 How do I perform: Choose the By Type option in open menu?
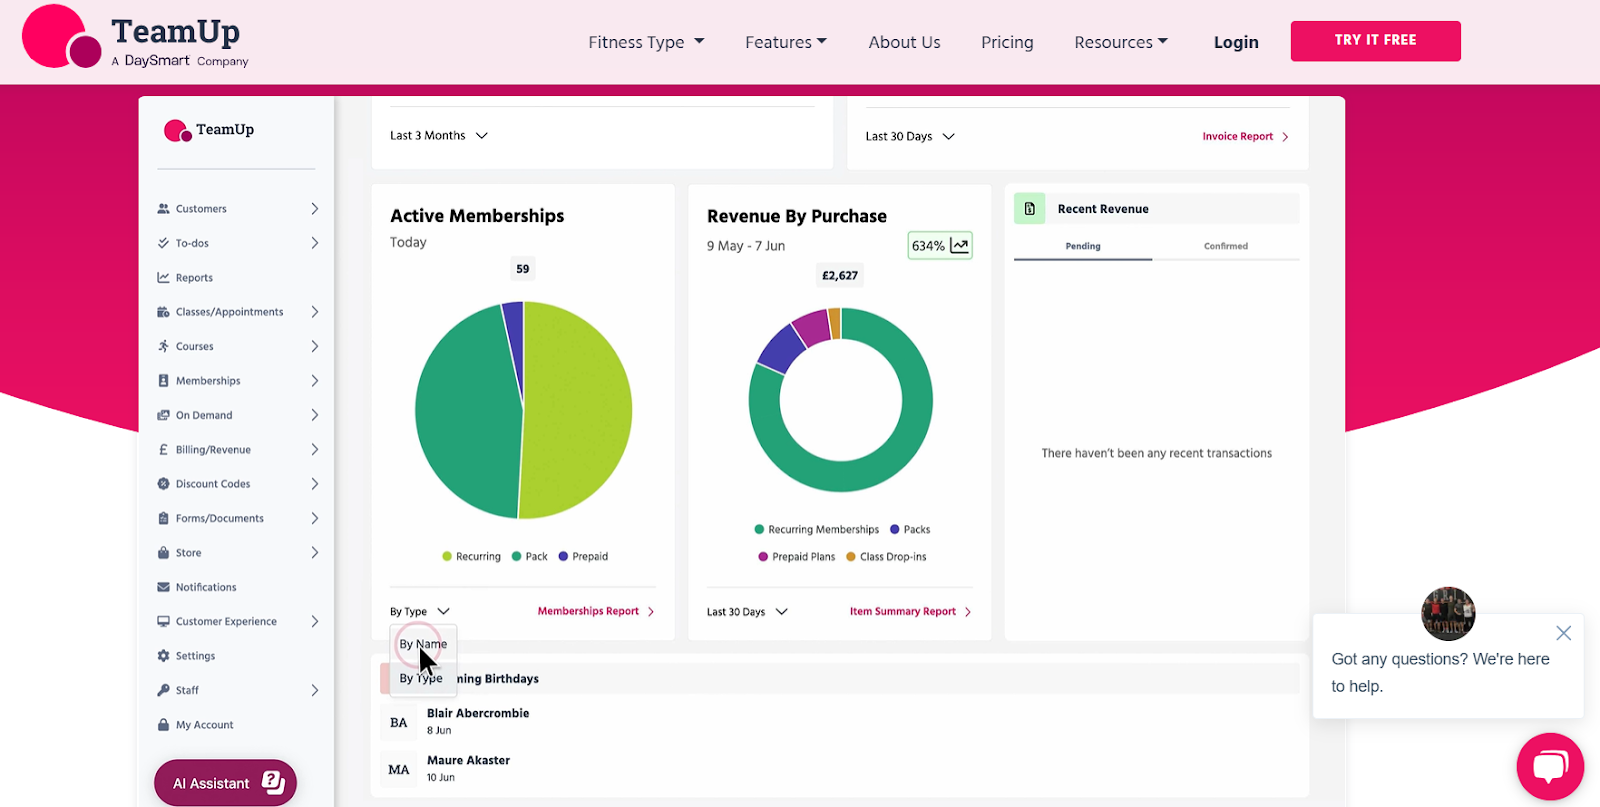coord(421,678)
